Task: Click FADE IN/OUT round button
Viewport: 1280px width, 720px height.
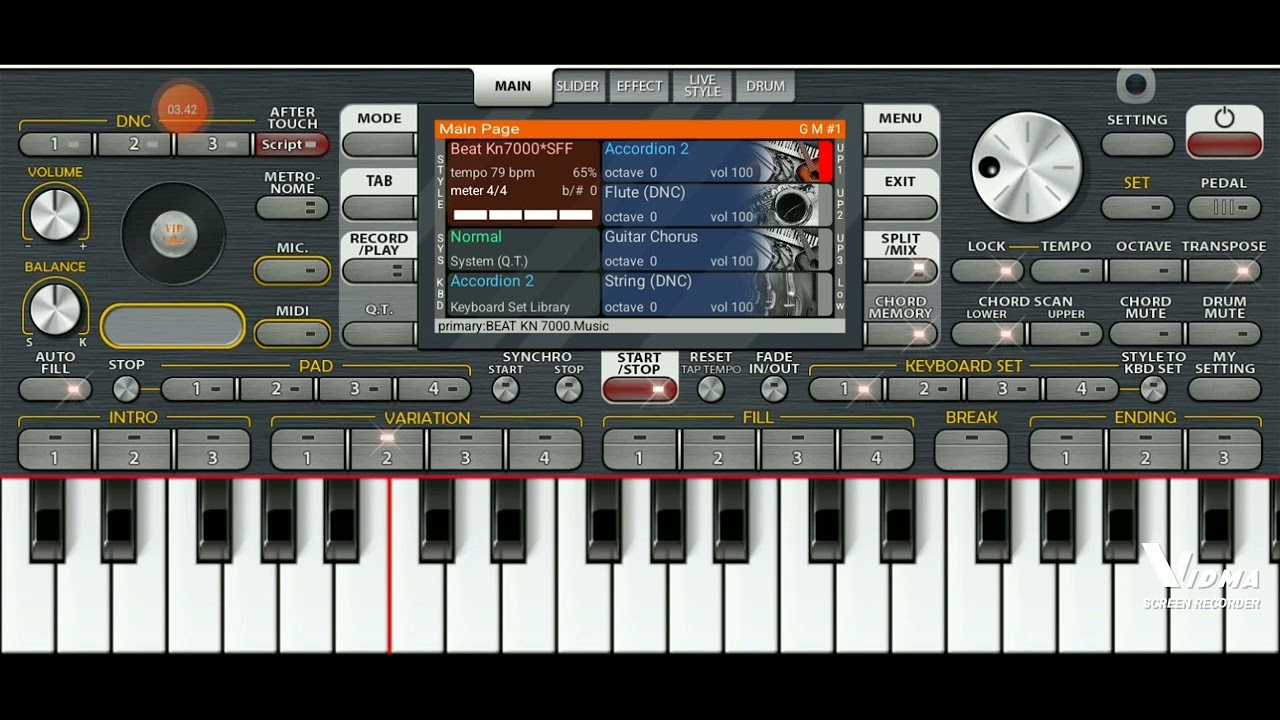Action: [x=774, y=389]
